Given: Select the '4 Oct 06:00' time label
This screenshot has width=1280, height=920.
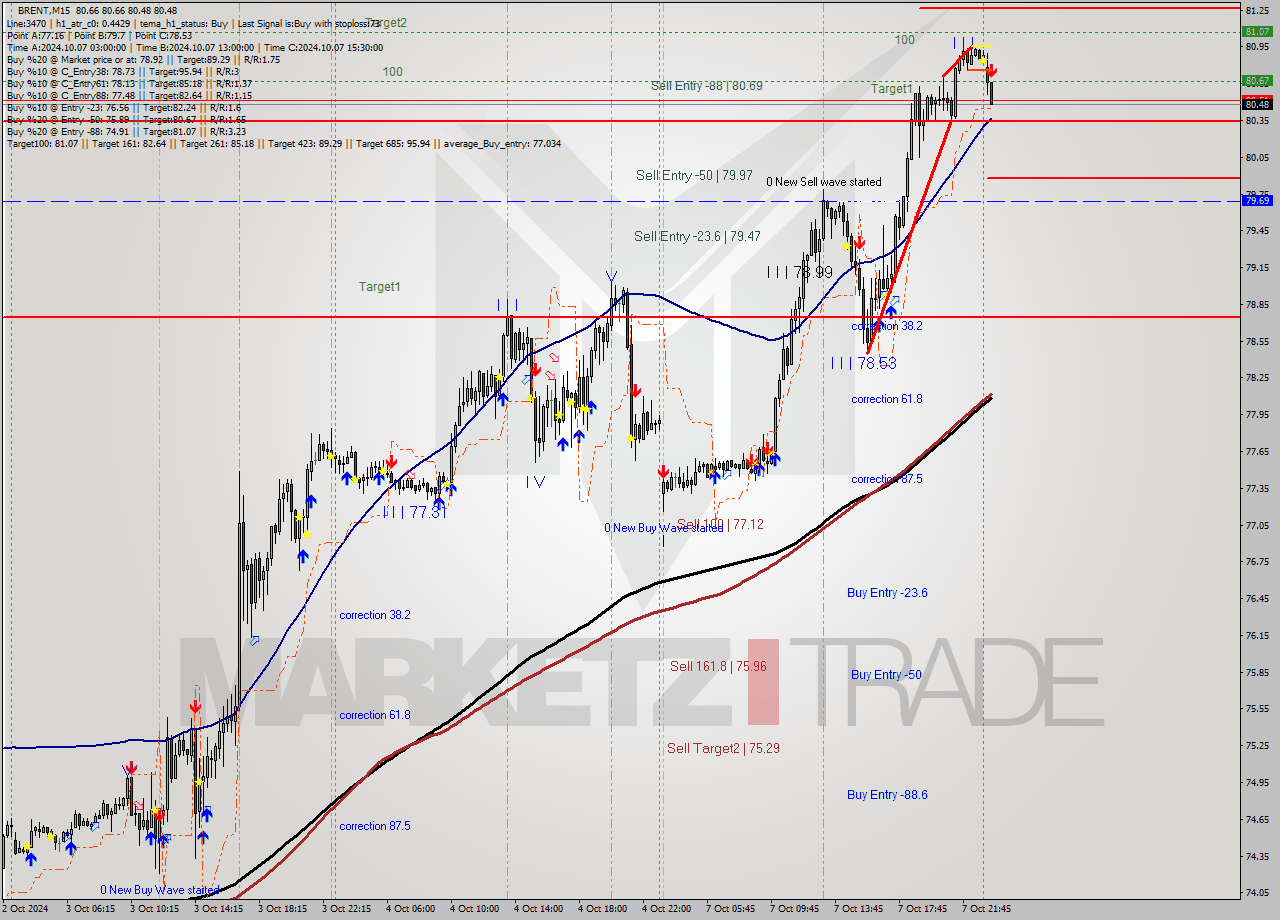Looking at the screenshot, I should [411, 909].
